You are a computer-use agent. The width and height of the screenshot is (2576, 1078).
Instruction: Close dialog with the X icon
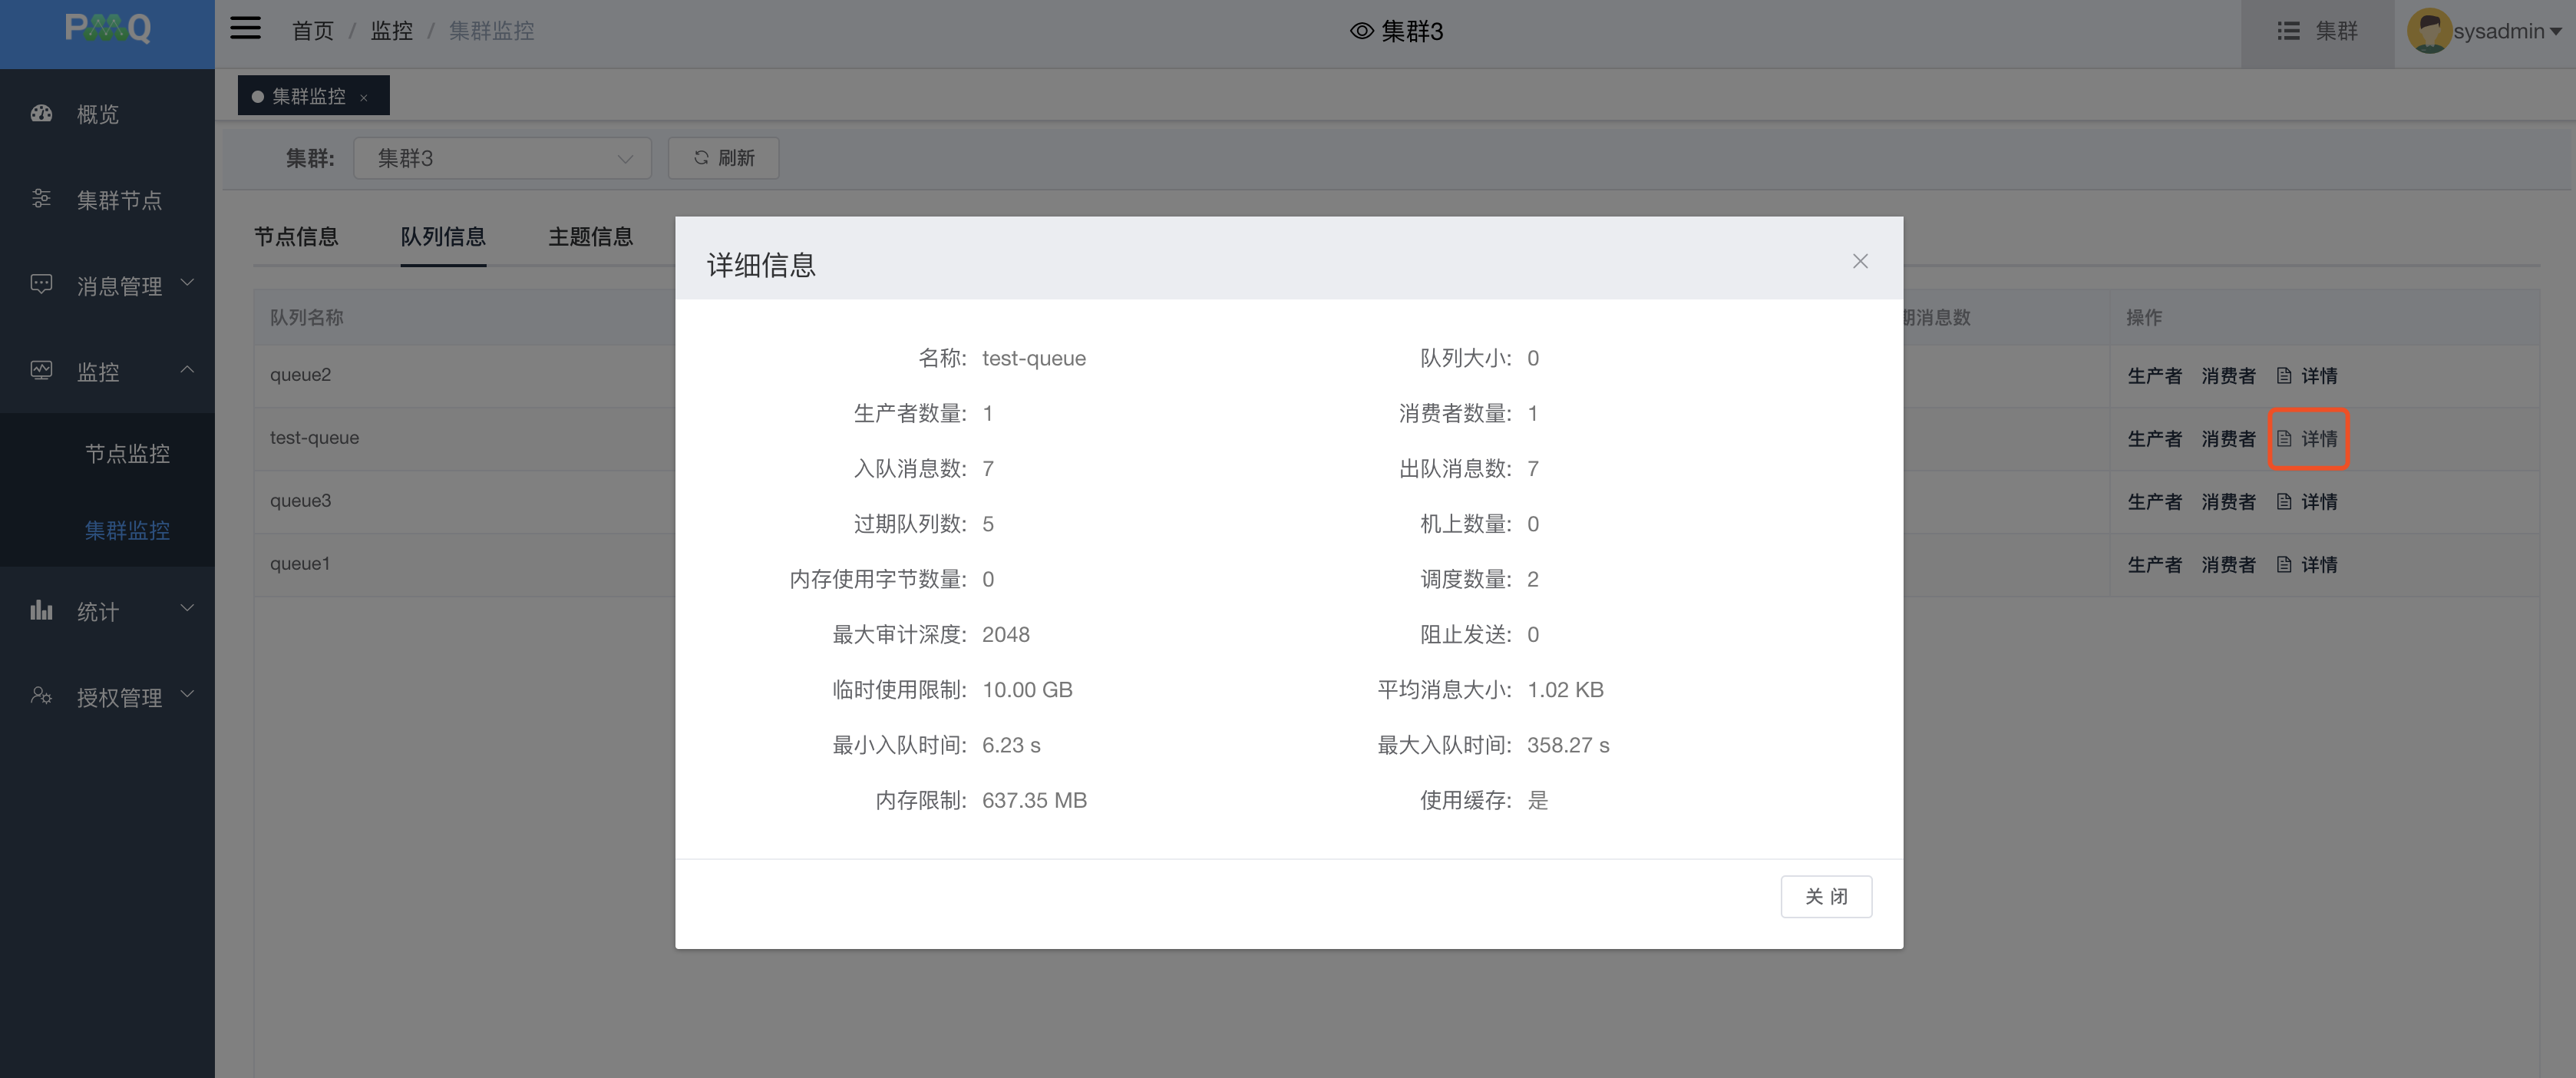click(x=1859, y=261)
